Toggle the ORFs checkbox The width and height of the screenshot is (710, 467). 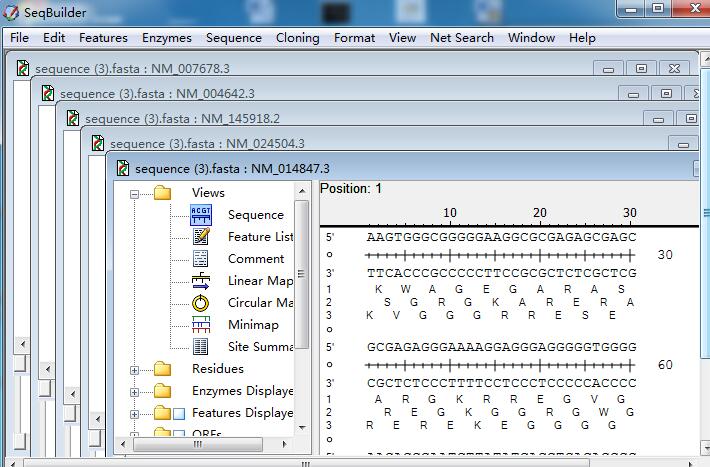coord(178,435)
